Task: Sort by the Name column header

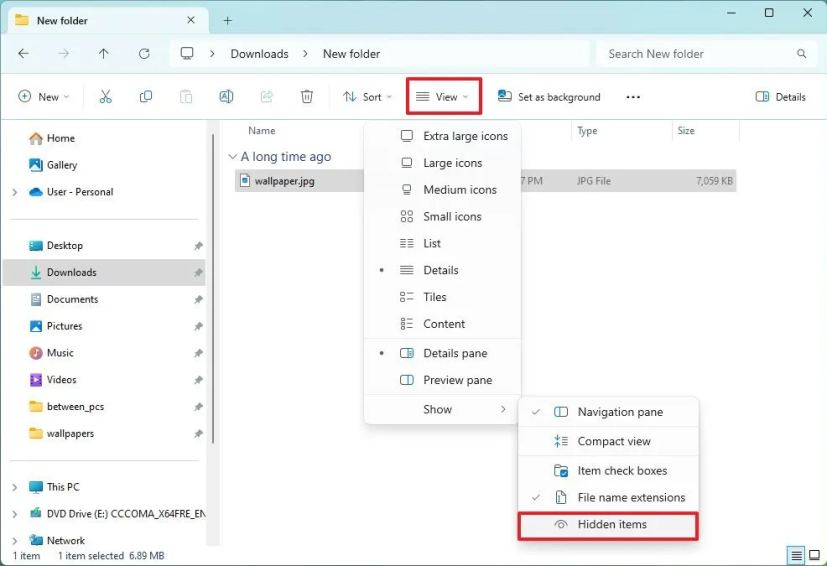Action: [x=262, y=131]
